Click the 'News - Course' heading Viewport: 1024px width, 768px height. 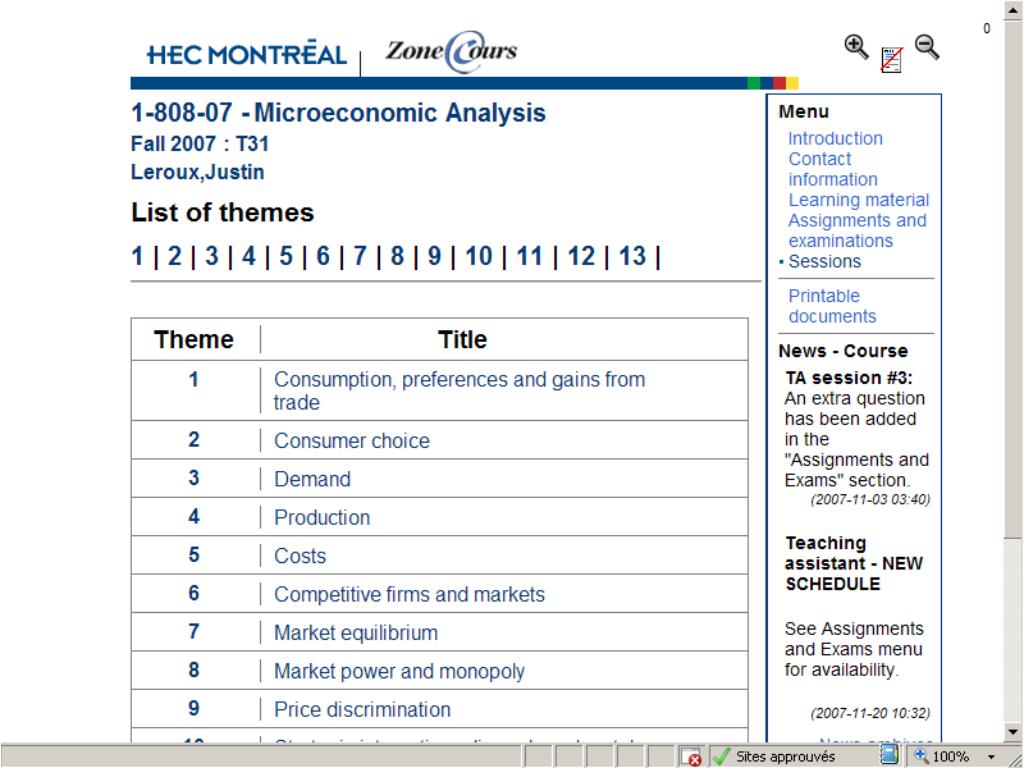pos(843,351)
